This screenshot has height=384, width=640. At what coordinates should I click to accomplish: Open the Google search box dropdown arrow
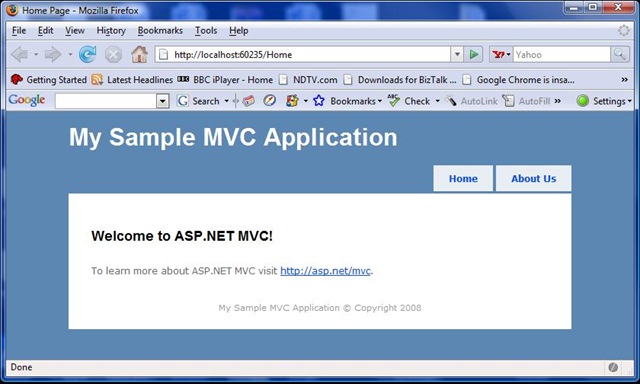tap(162, 101)
